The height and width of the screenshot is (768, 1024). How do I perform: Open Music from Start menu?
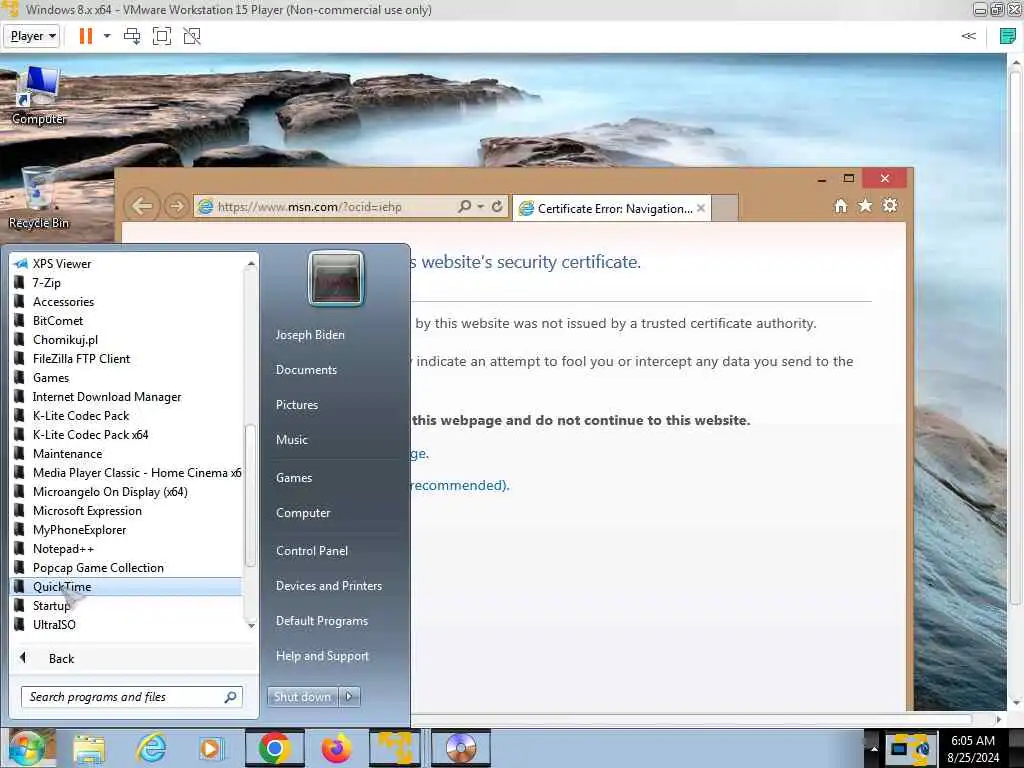point(292,440)
